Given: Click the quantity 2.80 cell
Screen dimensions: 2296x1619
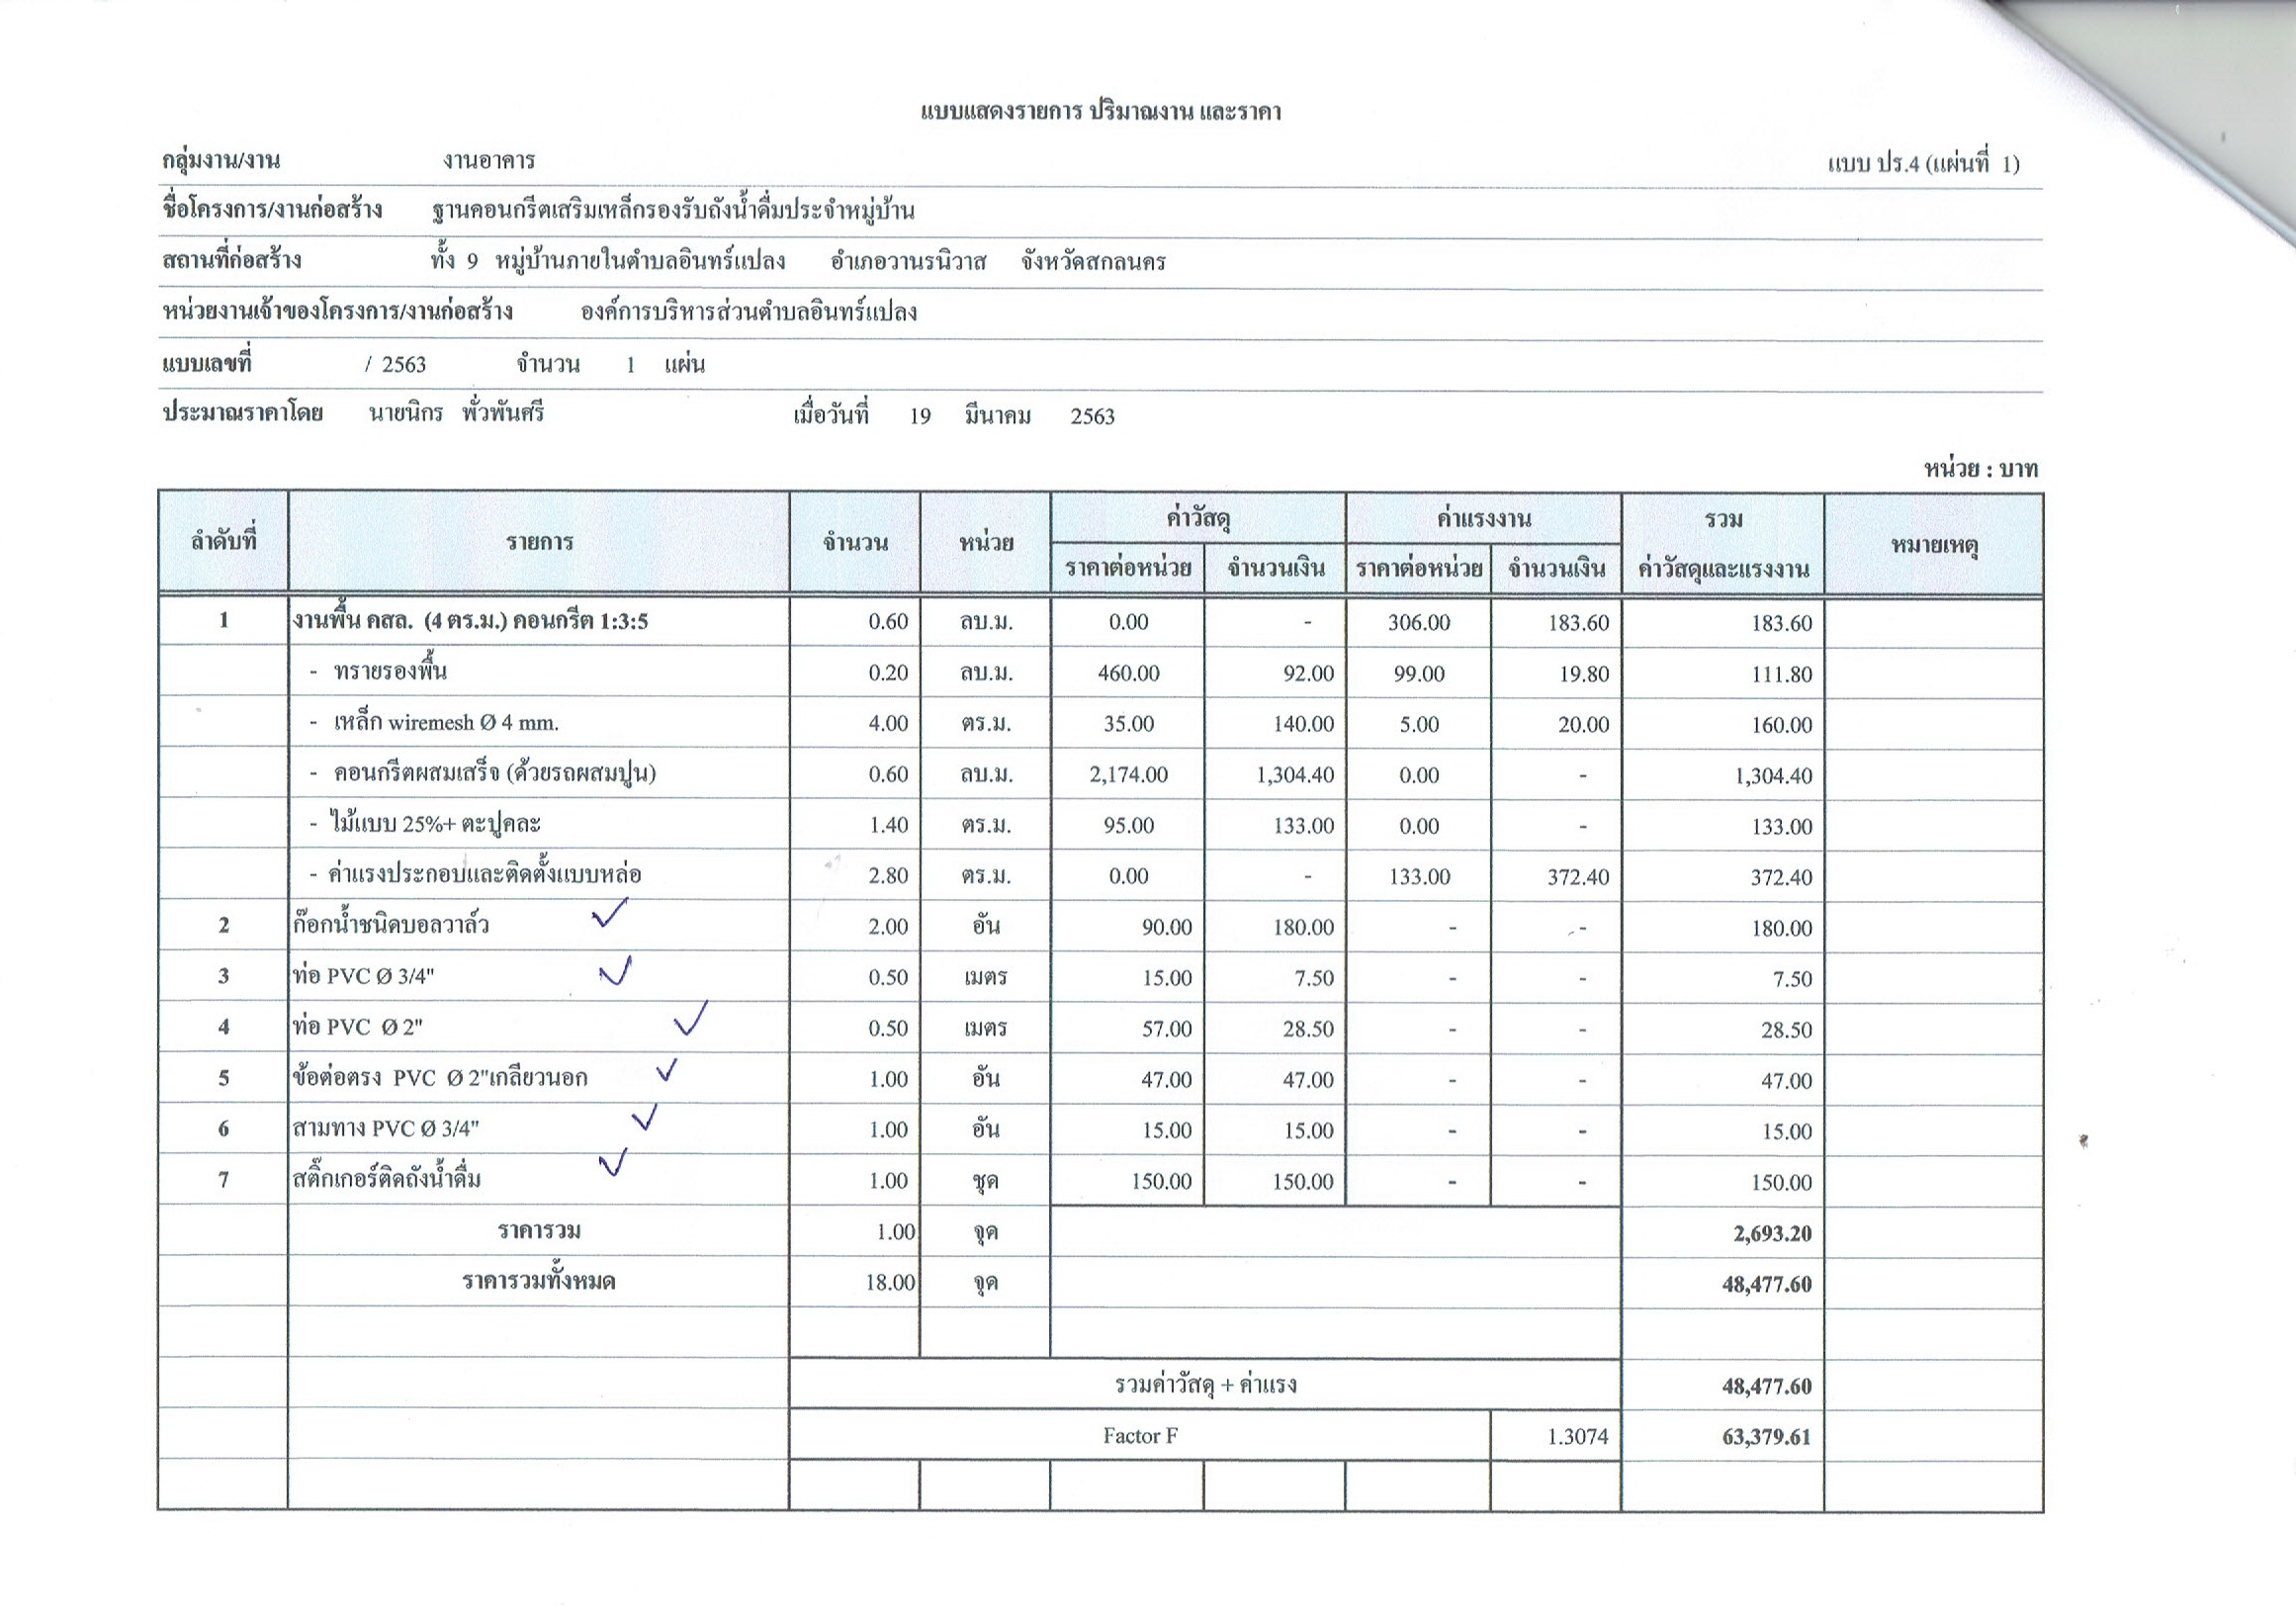Looking at the screenshot, I should (888, 876).
